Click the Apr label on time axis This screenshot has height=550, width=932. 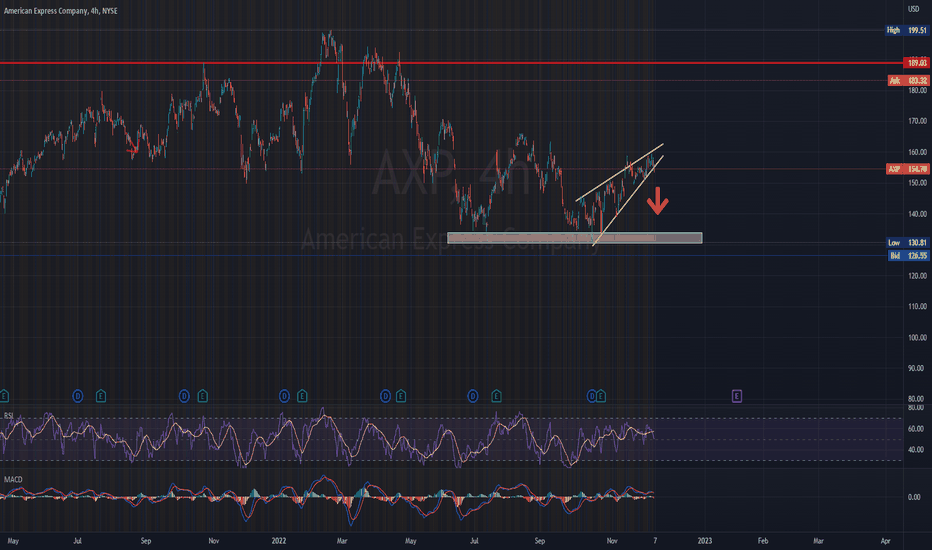point(886,541)
